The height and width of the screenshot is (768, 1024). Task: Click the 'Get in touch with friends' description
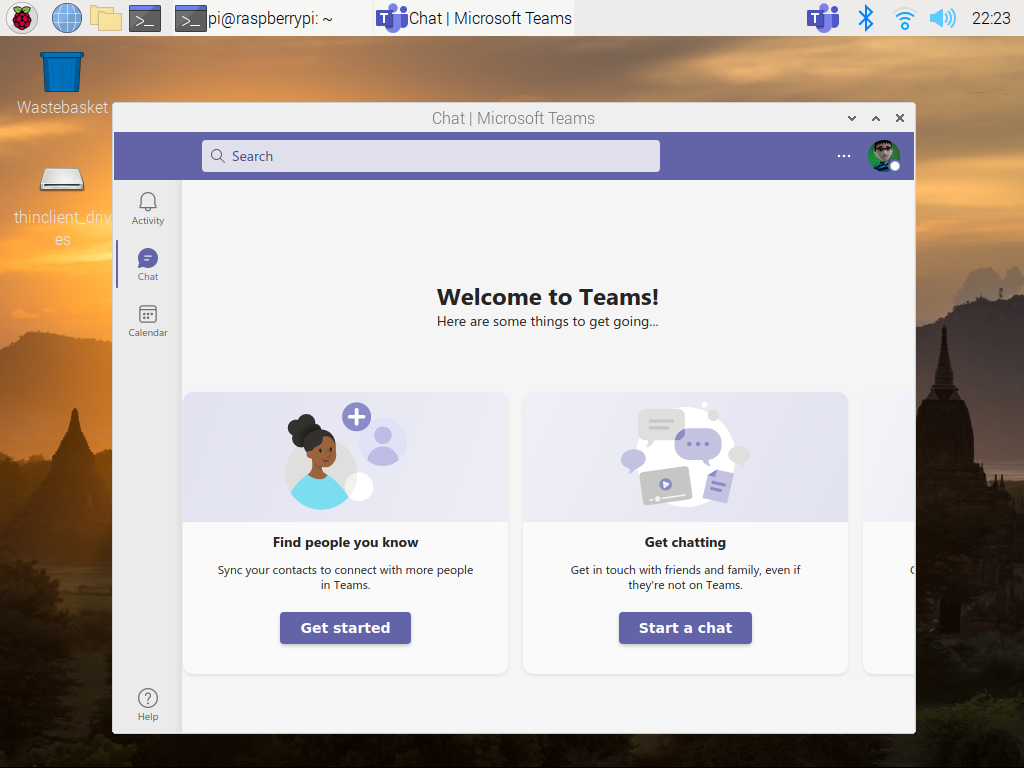[x=685, y=577]
